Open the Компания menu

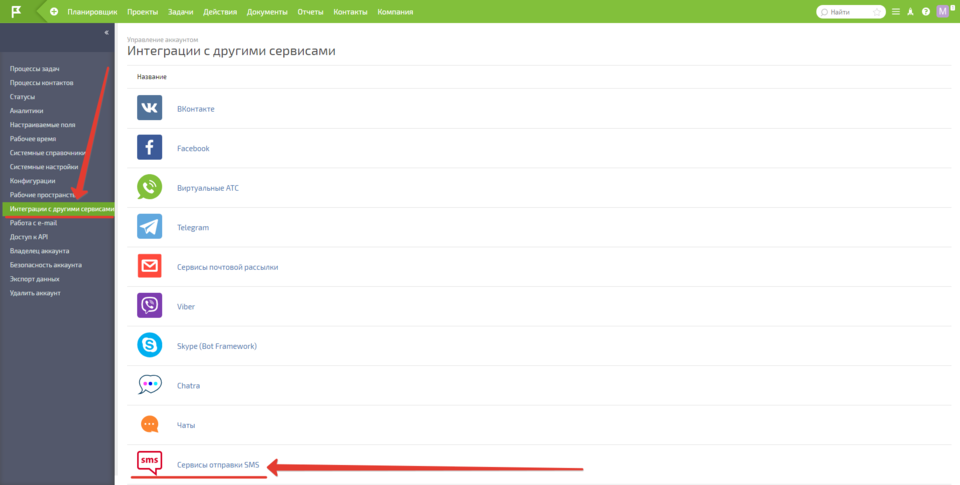(x=396, y=12)
